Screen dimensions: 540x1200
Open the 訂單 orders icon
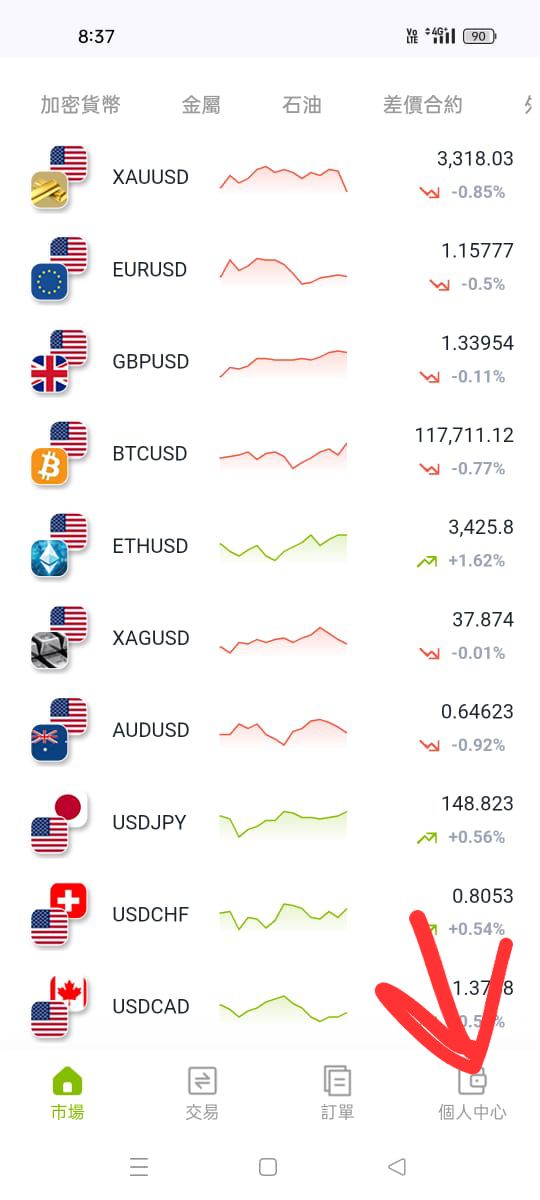[x=337, y=1081]
